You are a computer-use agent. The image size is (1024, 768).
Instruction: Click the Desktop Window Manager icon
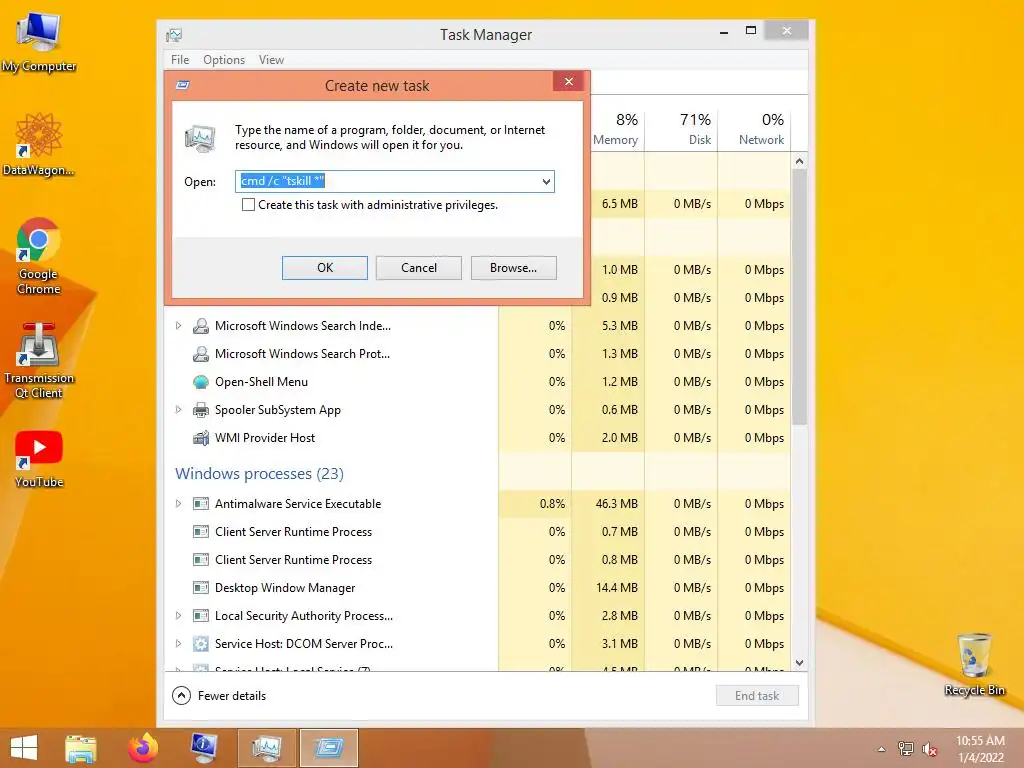pos(201,588)
